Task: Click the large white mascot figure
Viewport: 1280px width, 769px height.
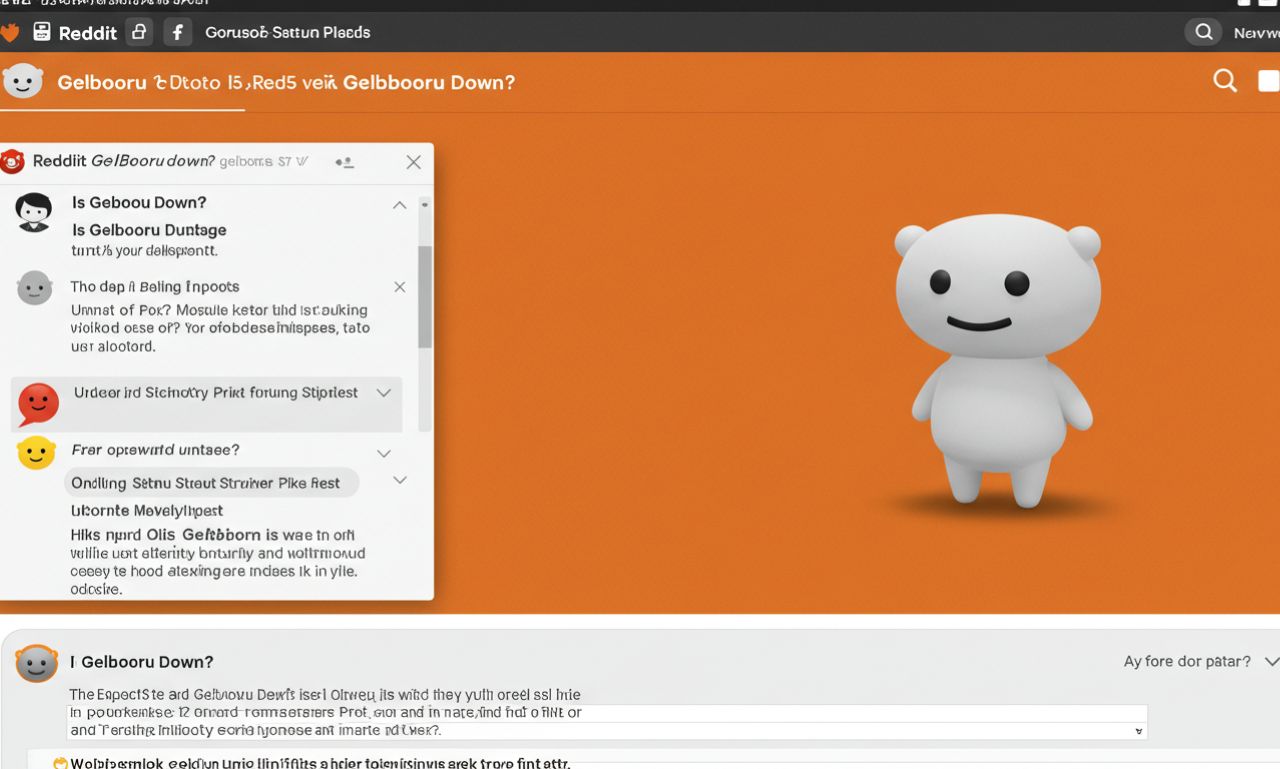Action: 998,360
